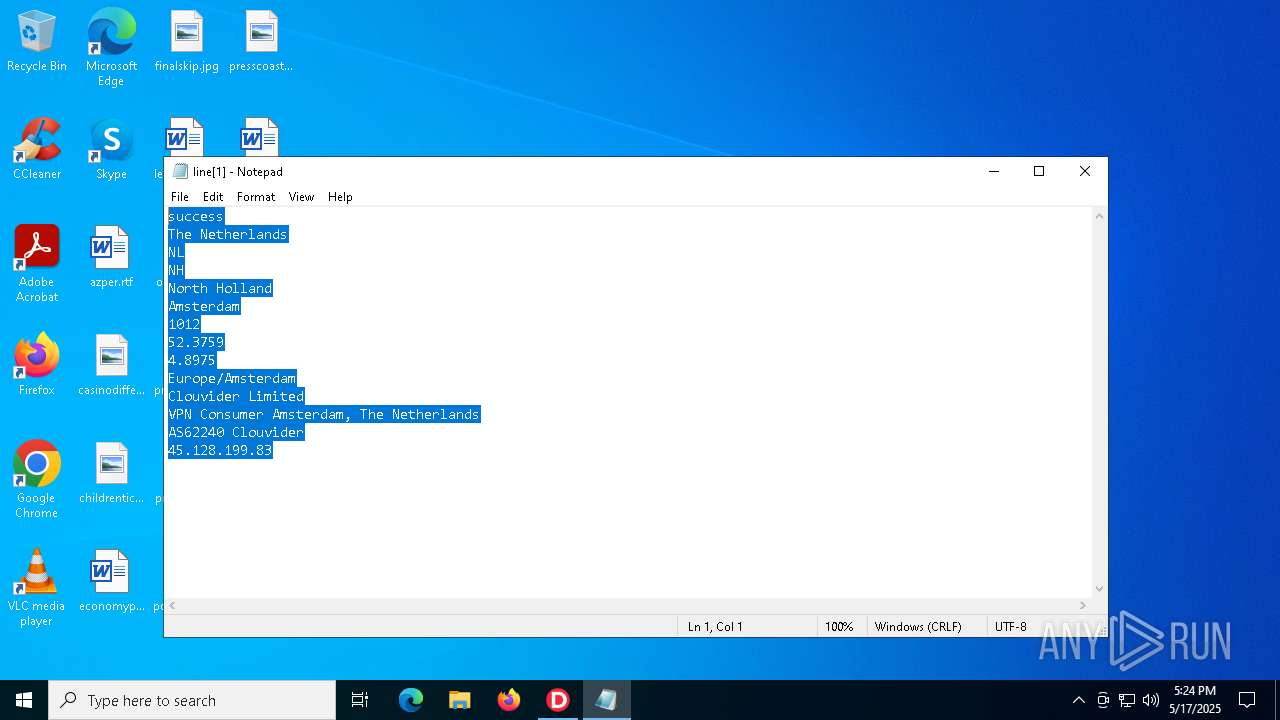
Task: Open the Help menu in Notepad
Action: pyautogui.click(x=340, y=197)
